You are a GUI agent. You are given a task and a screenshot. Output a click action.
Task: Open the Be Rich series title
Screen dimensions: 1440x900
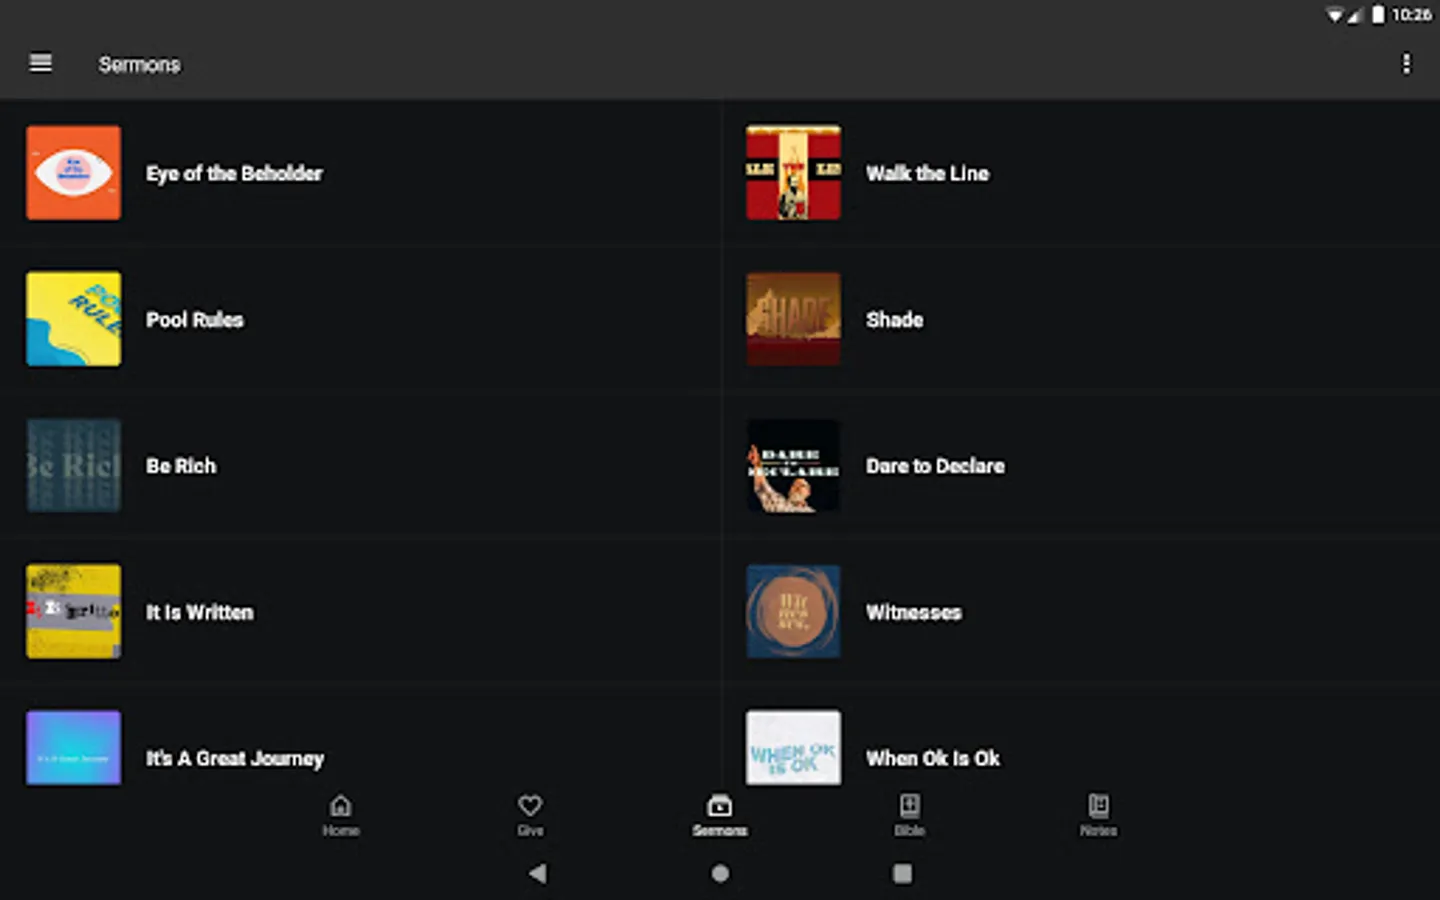point(181,466)
